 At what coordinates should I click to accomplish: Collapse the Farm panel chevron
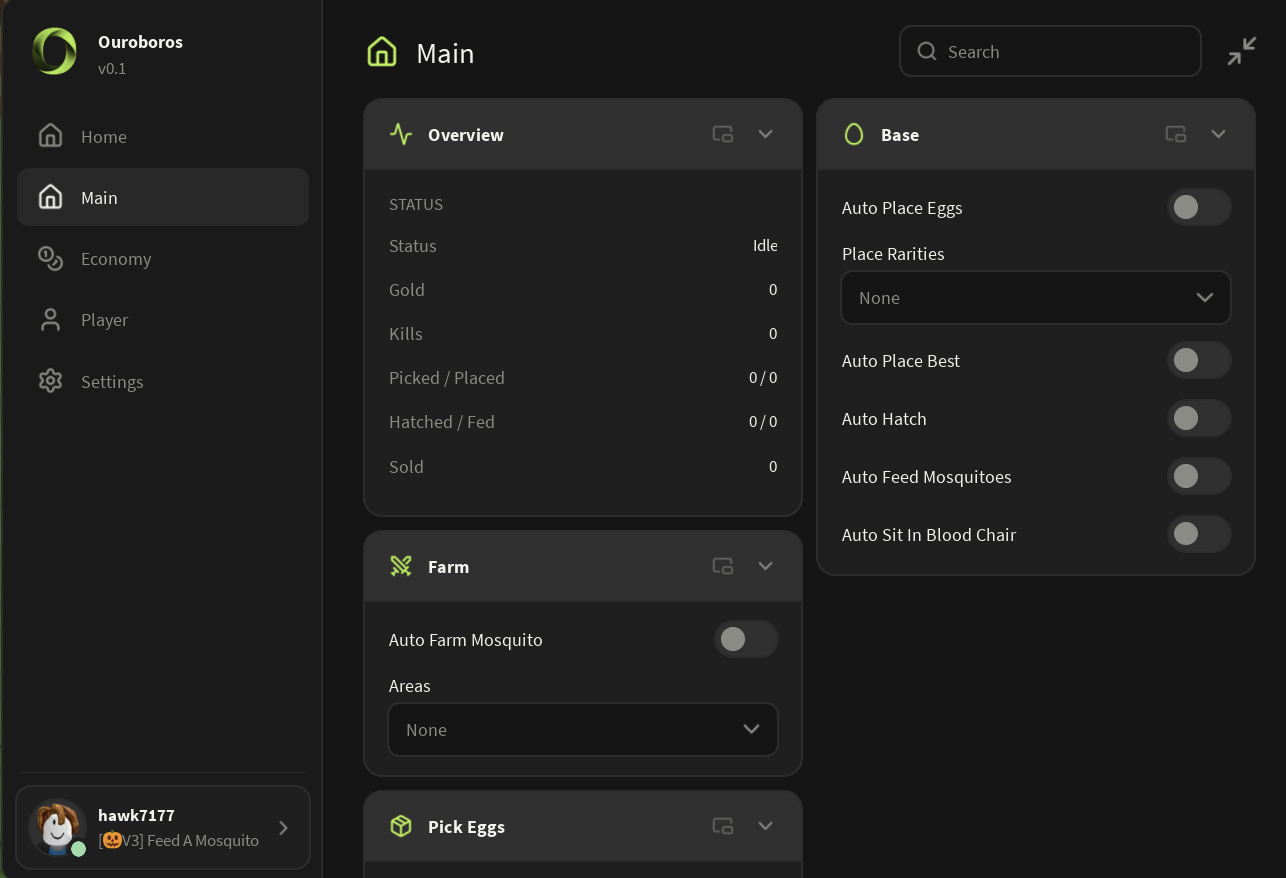click(765, 566)
